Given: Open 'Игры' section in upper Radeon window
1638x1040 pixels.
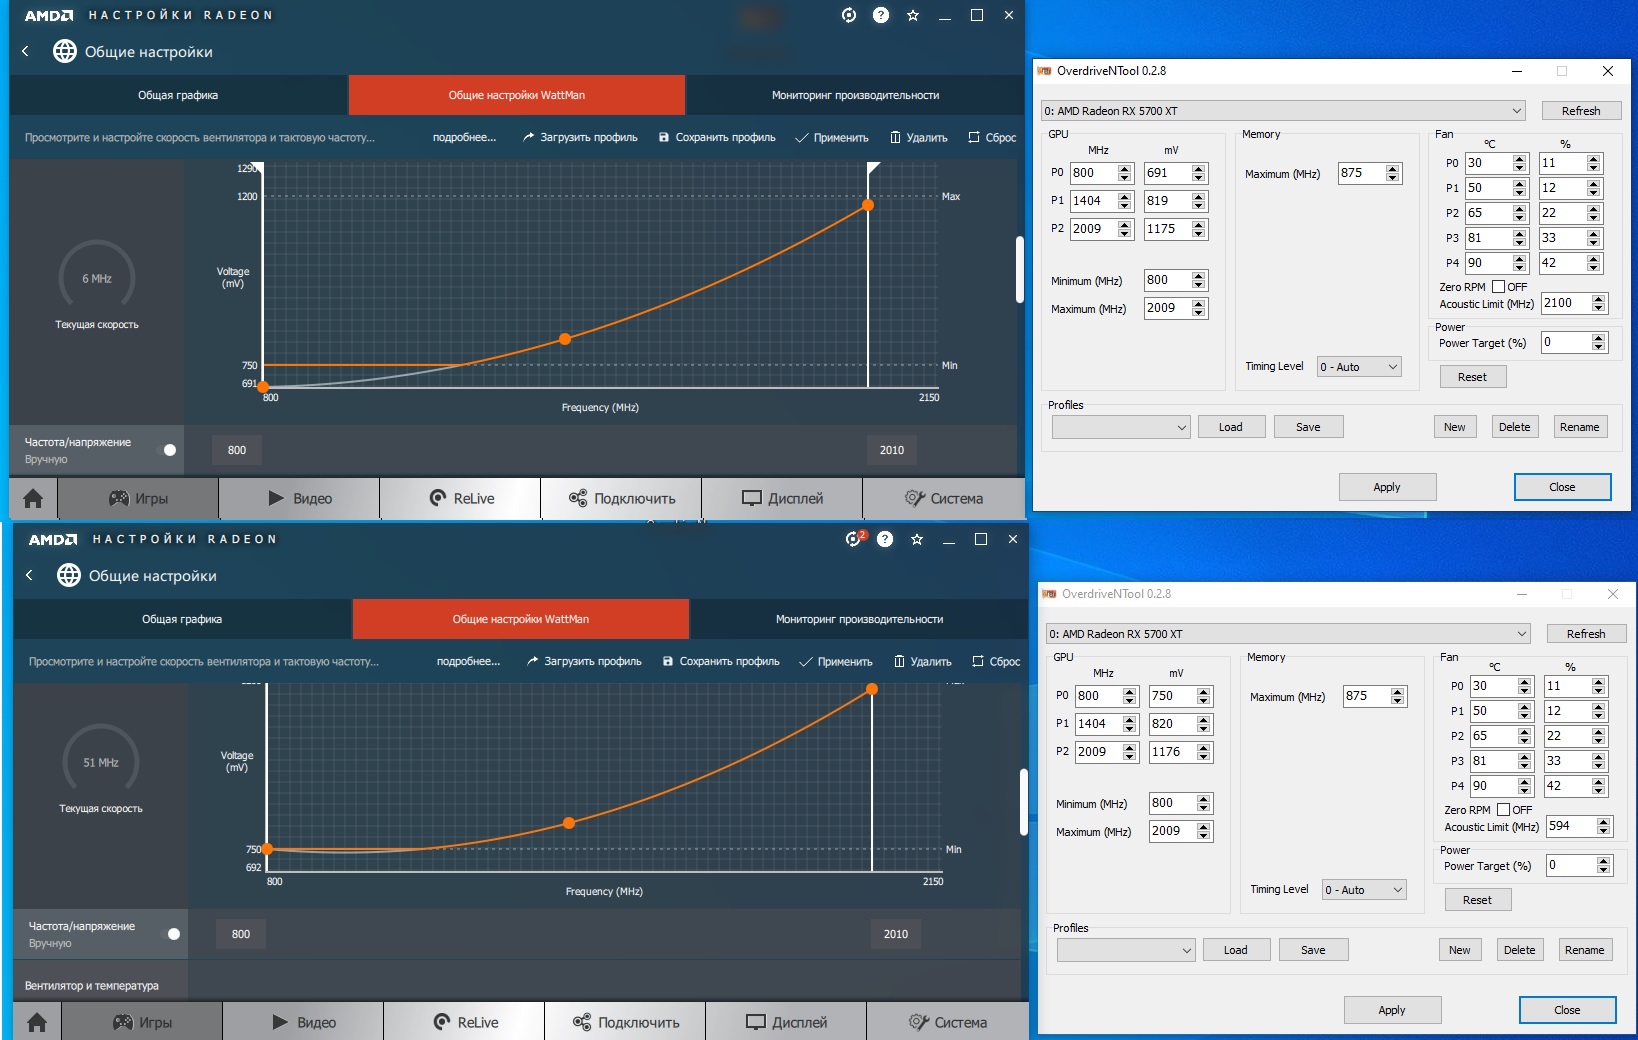Looking at the screenshot, I should [138, 498].
